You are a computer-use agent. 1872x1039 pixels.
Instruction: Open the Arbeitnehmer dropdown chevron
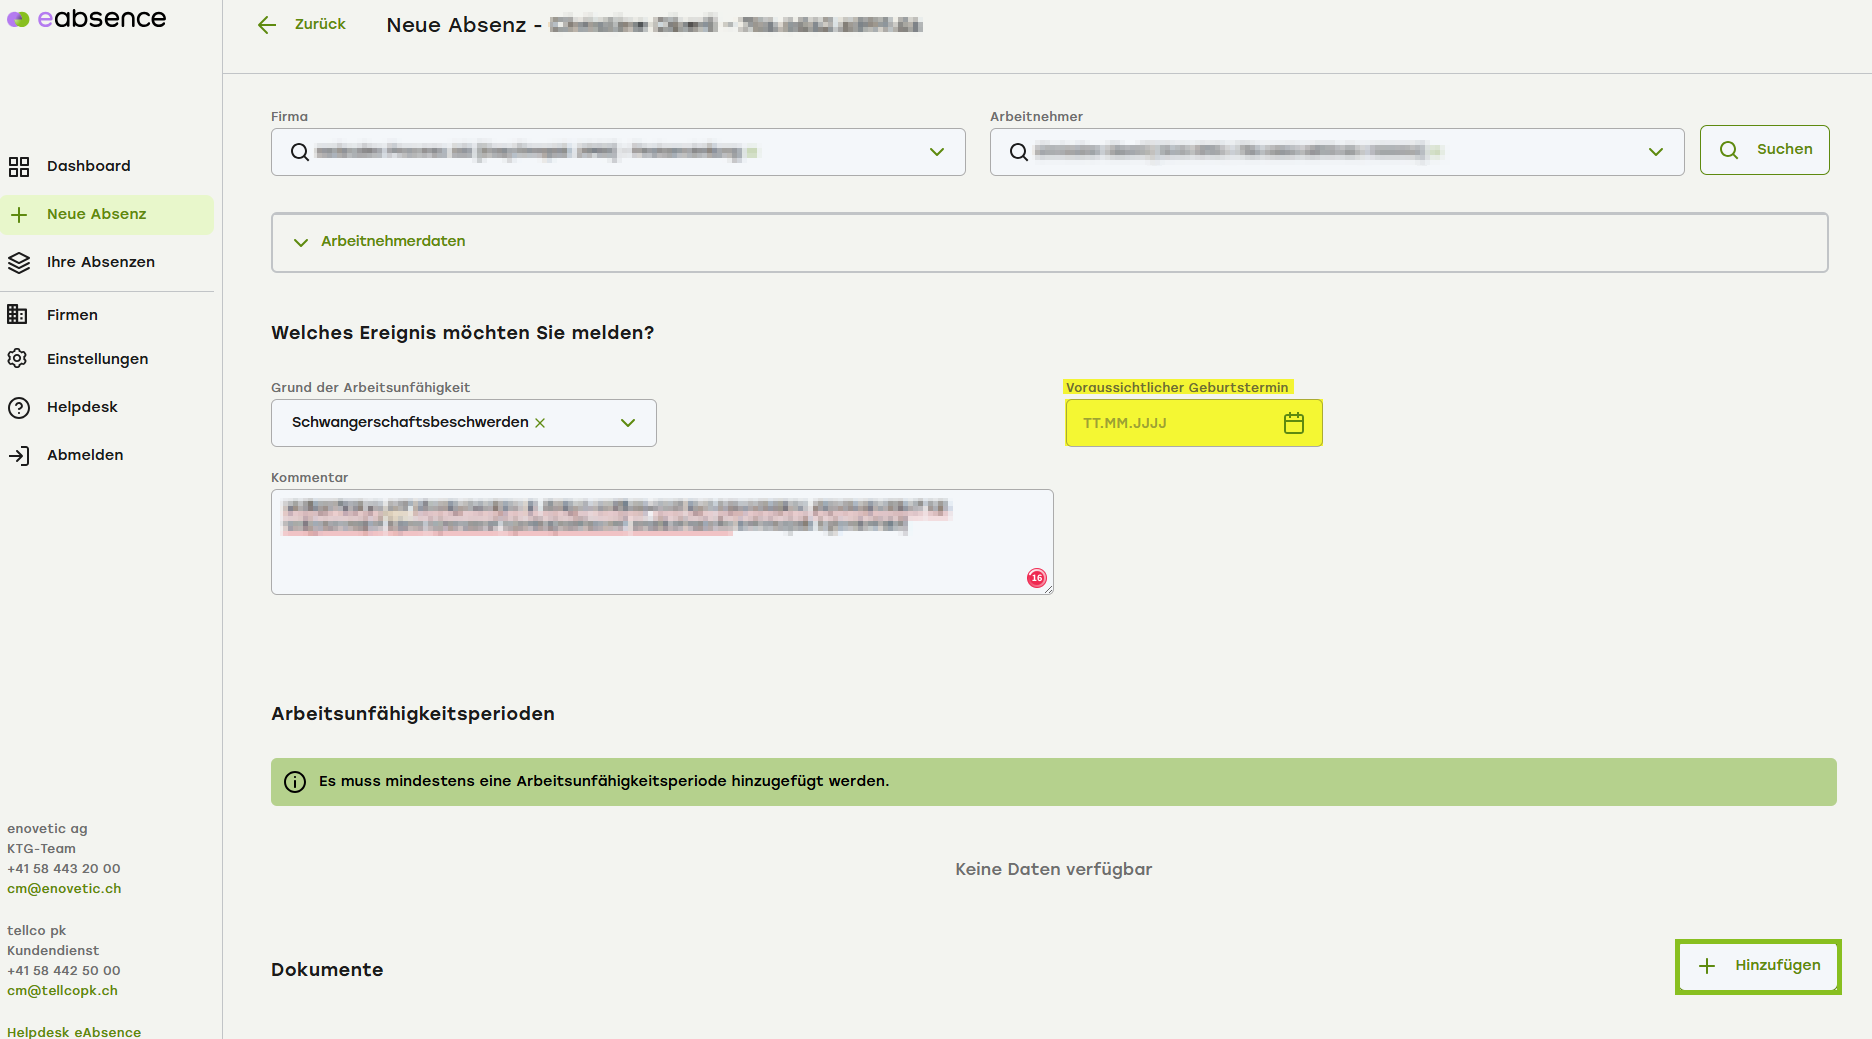[1655, 152]
